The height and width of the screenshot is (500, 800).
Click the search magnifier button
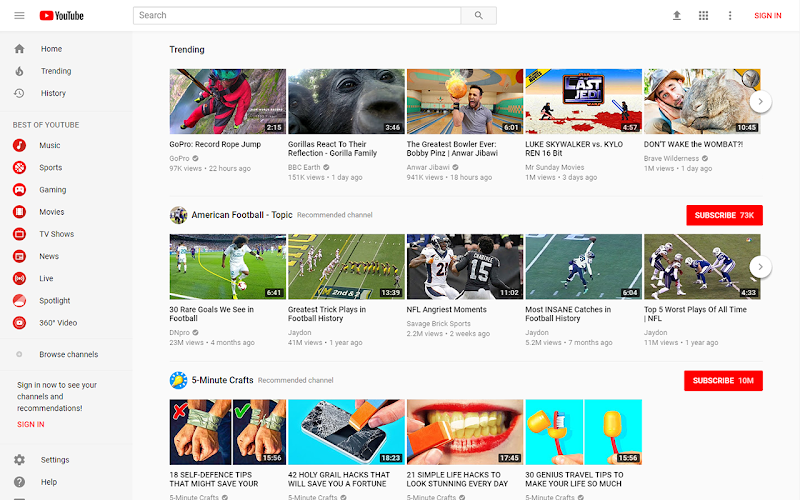point(479,15)
